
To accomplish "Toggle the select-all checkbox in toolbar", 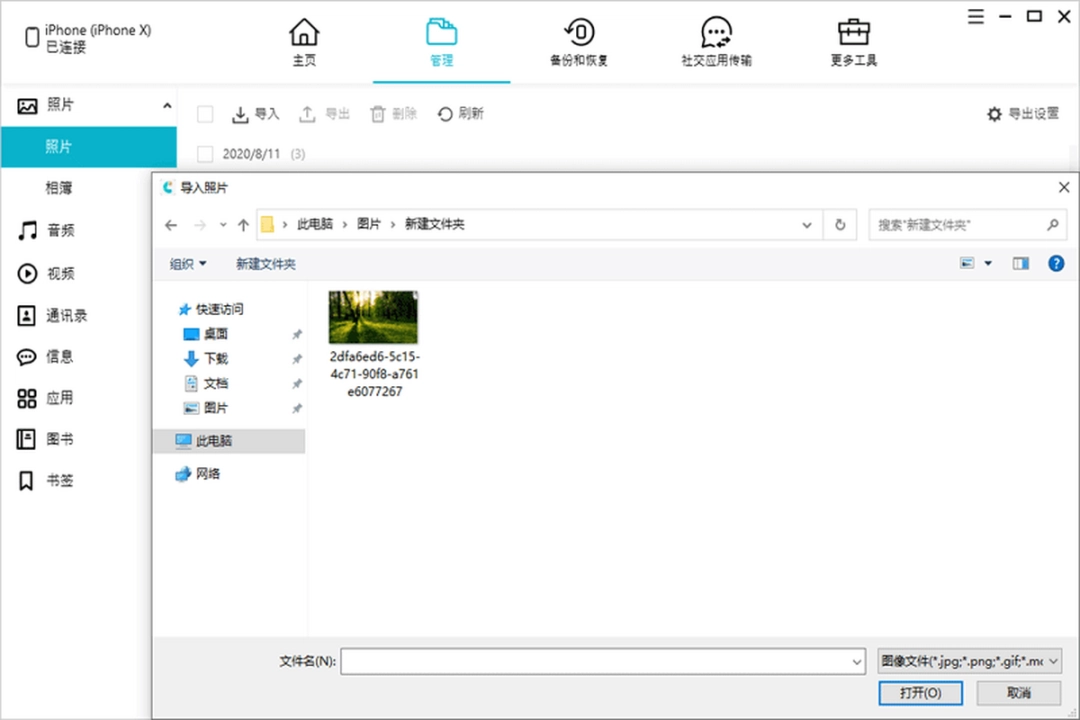I will (x=205, y=113).
